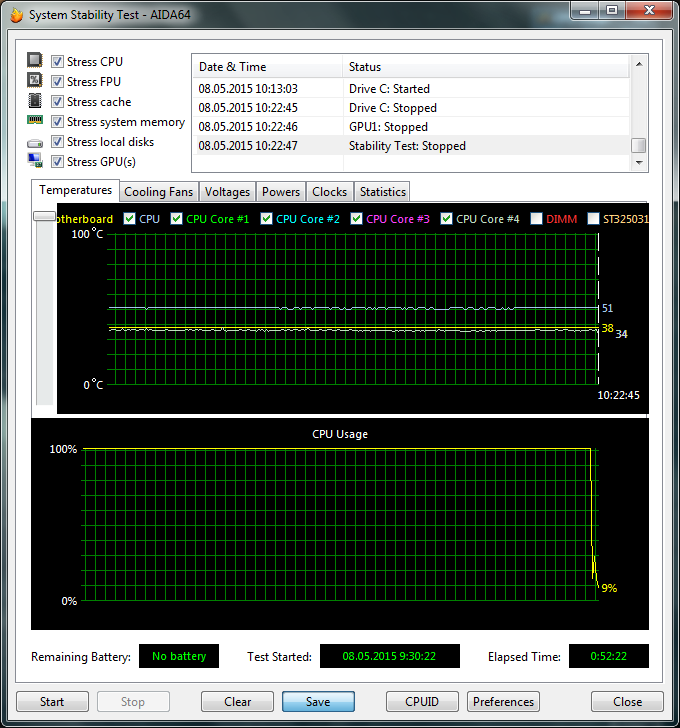The width and height of the screenshot is (680, 728).
Task: Click the Close button at bottom right
Action: pyautogui.click(x=627, y=702)
